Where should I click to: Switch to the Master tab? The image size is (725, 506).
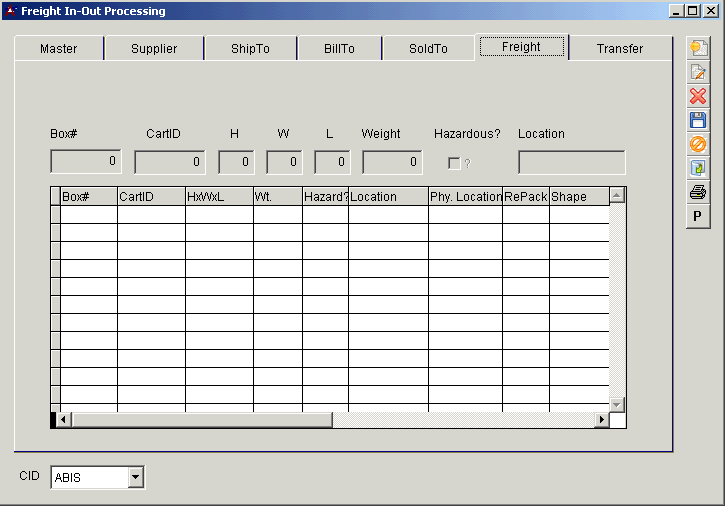point(58,48)
